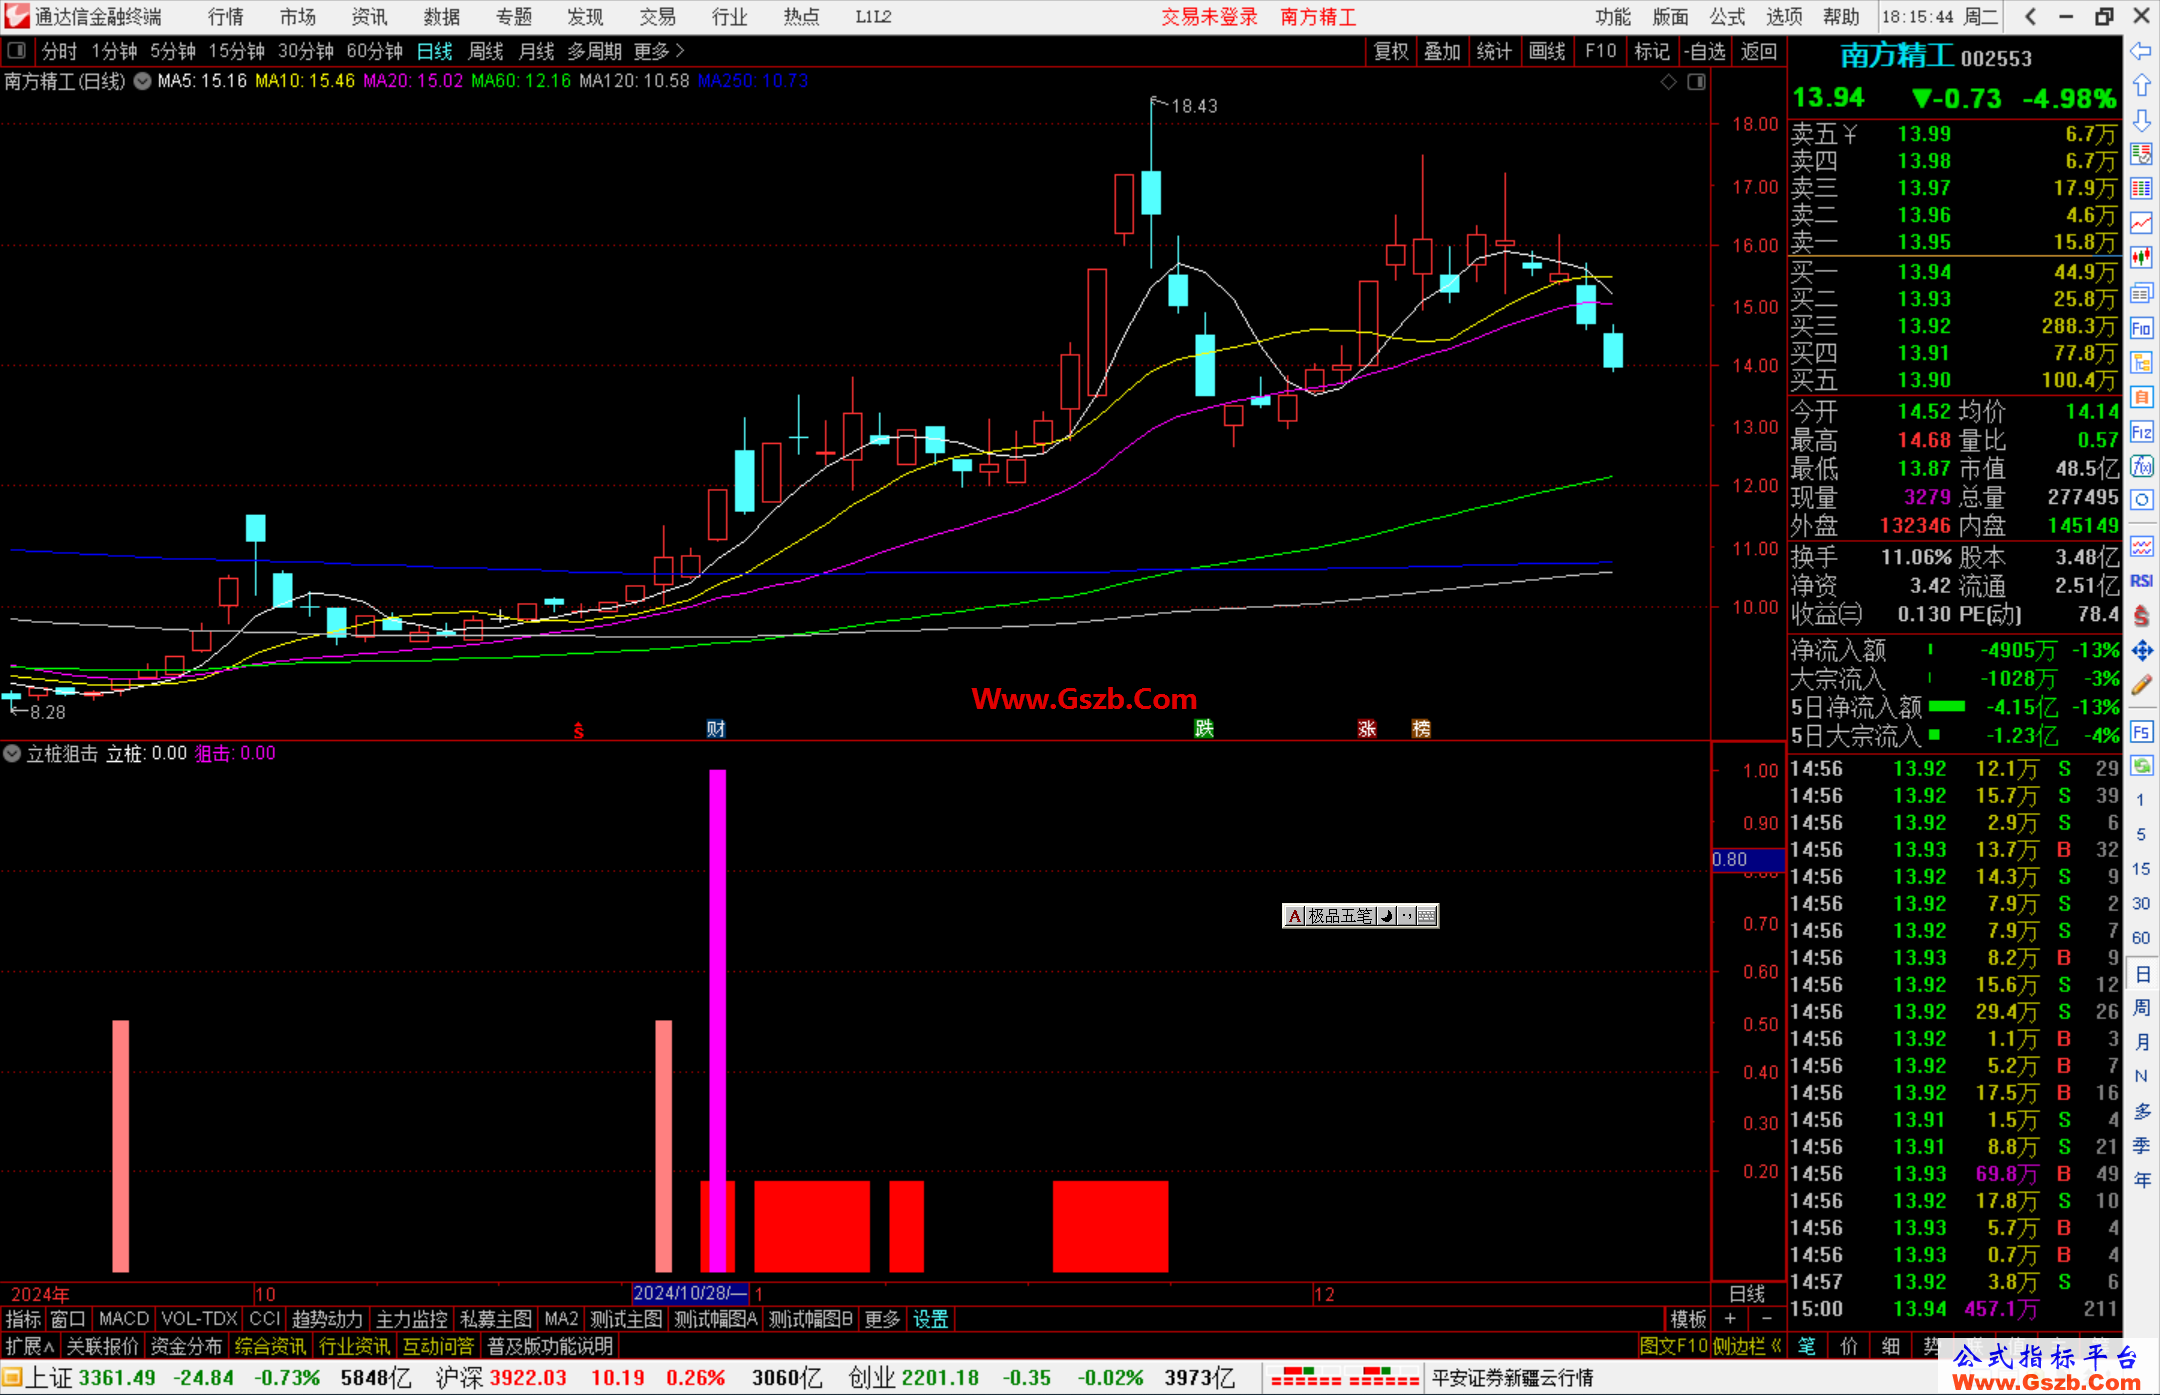The image size is (2160, 1395).
Task: Click the 画线 button
Action: (1547, 51)
